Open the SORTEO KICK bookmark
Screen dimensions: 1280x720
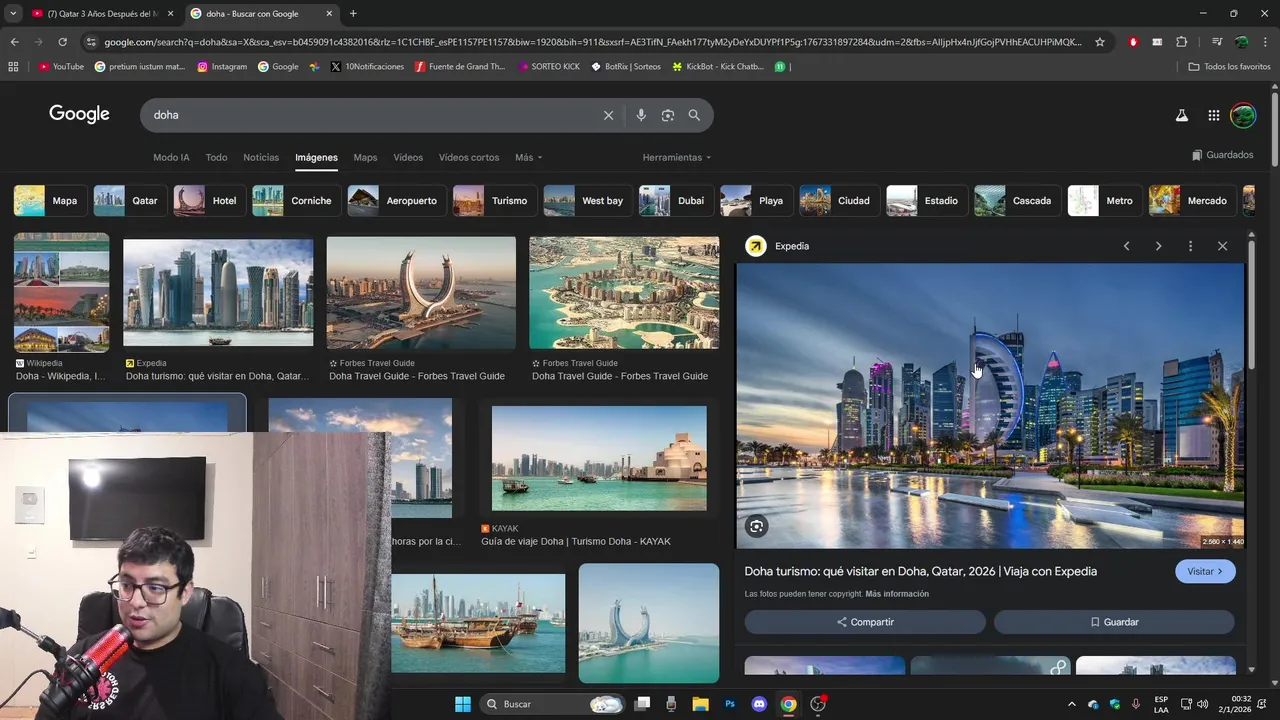click(x=548, y=67)
